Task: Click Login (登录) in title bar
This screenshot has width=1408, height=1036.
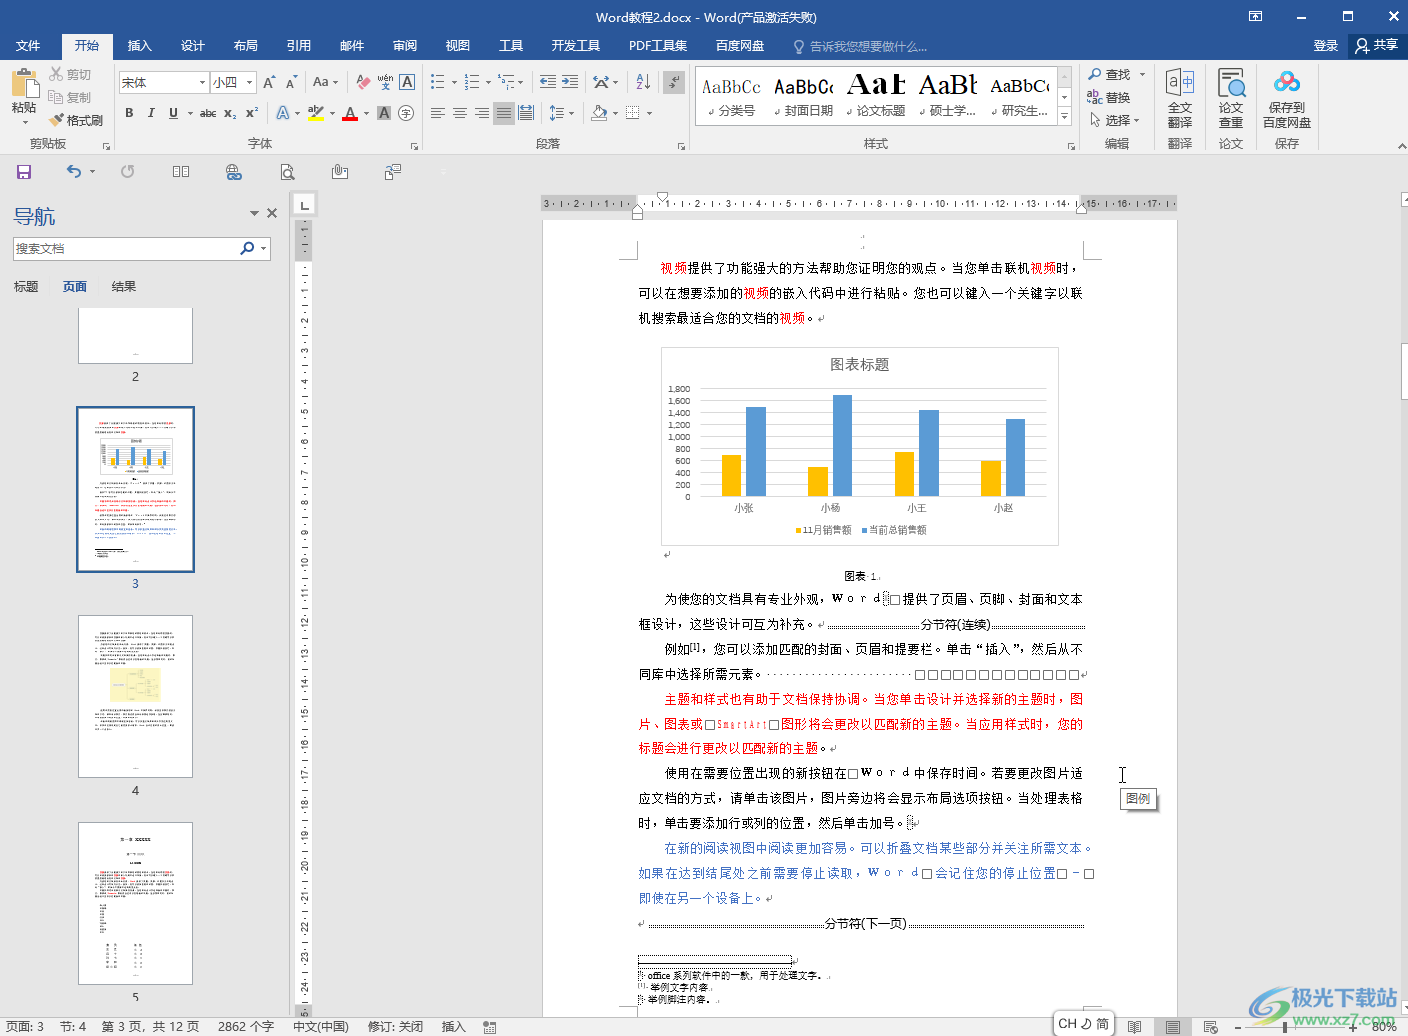Action: tap(1325, 45)
